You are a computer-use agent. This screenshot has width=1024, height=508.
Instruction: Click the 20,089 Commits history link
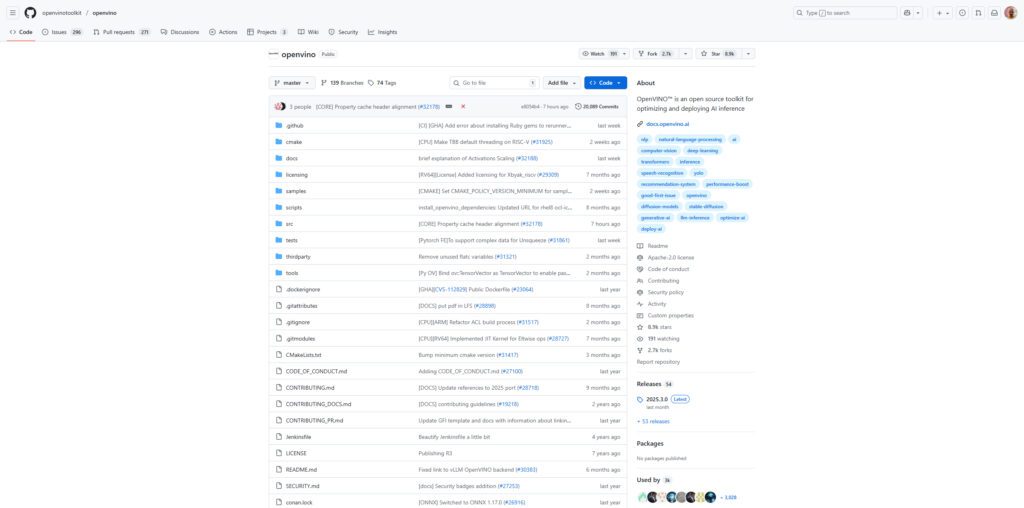[600, 106]
